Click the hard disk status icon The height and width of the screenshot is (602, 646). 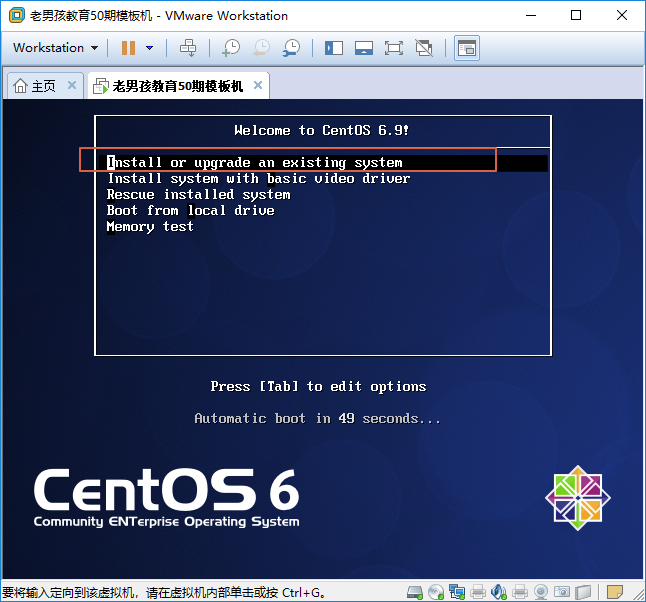point(415,592)
